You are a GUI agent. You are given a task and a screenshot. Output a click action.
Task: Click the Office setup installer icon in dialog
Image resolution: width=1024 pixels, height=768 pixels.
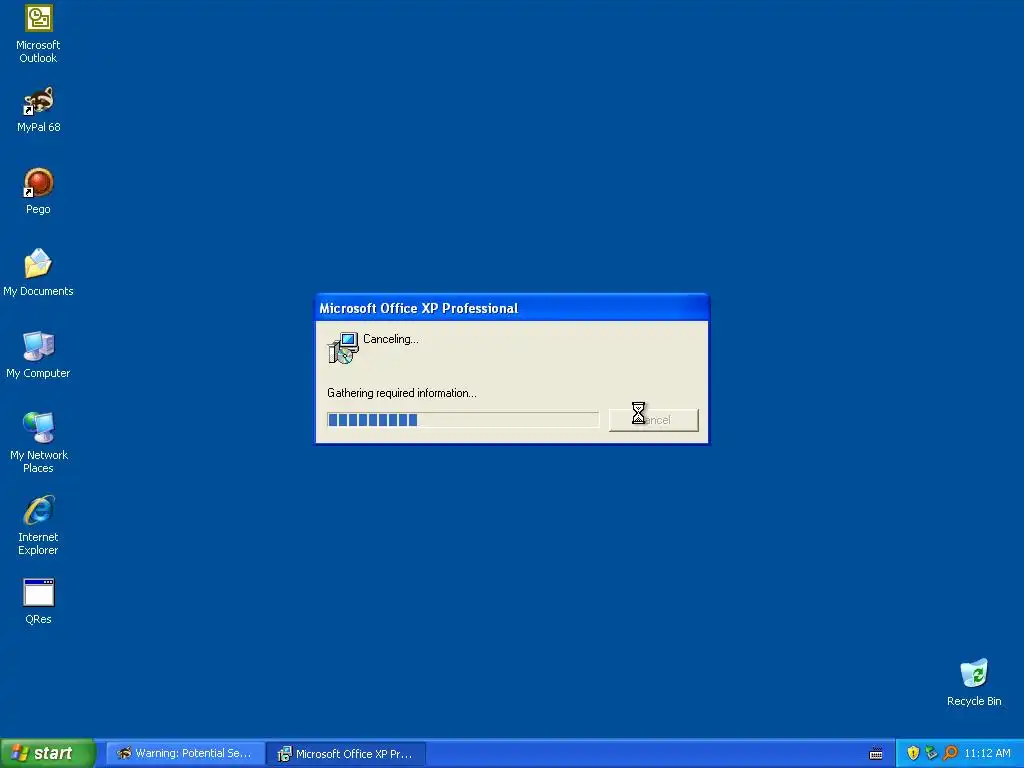[x=343, y=347]
